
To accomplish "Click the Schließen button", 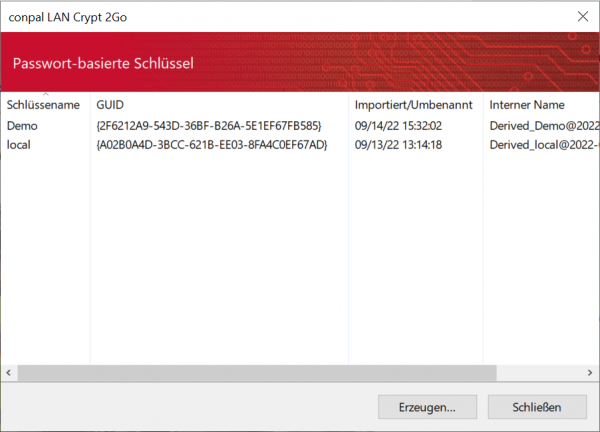I will [x=537, y=407].
